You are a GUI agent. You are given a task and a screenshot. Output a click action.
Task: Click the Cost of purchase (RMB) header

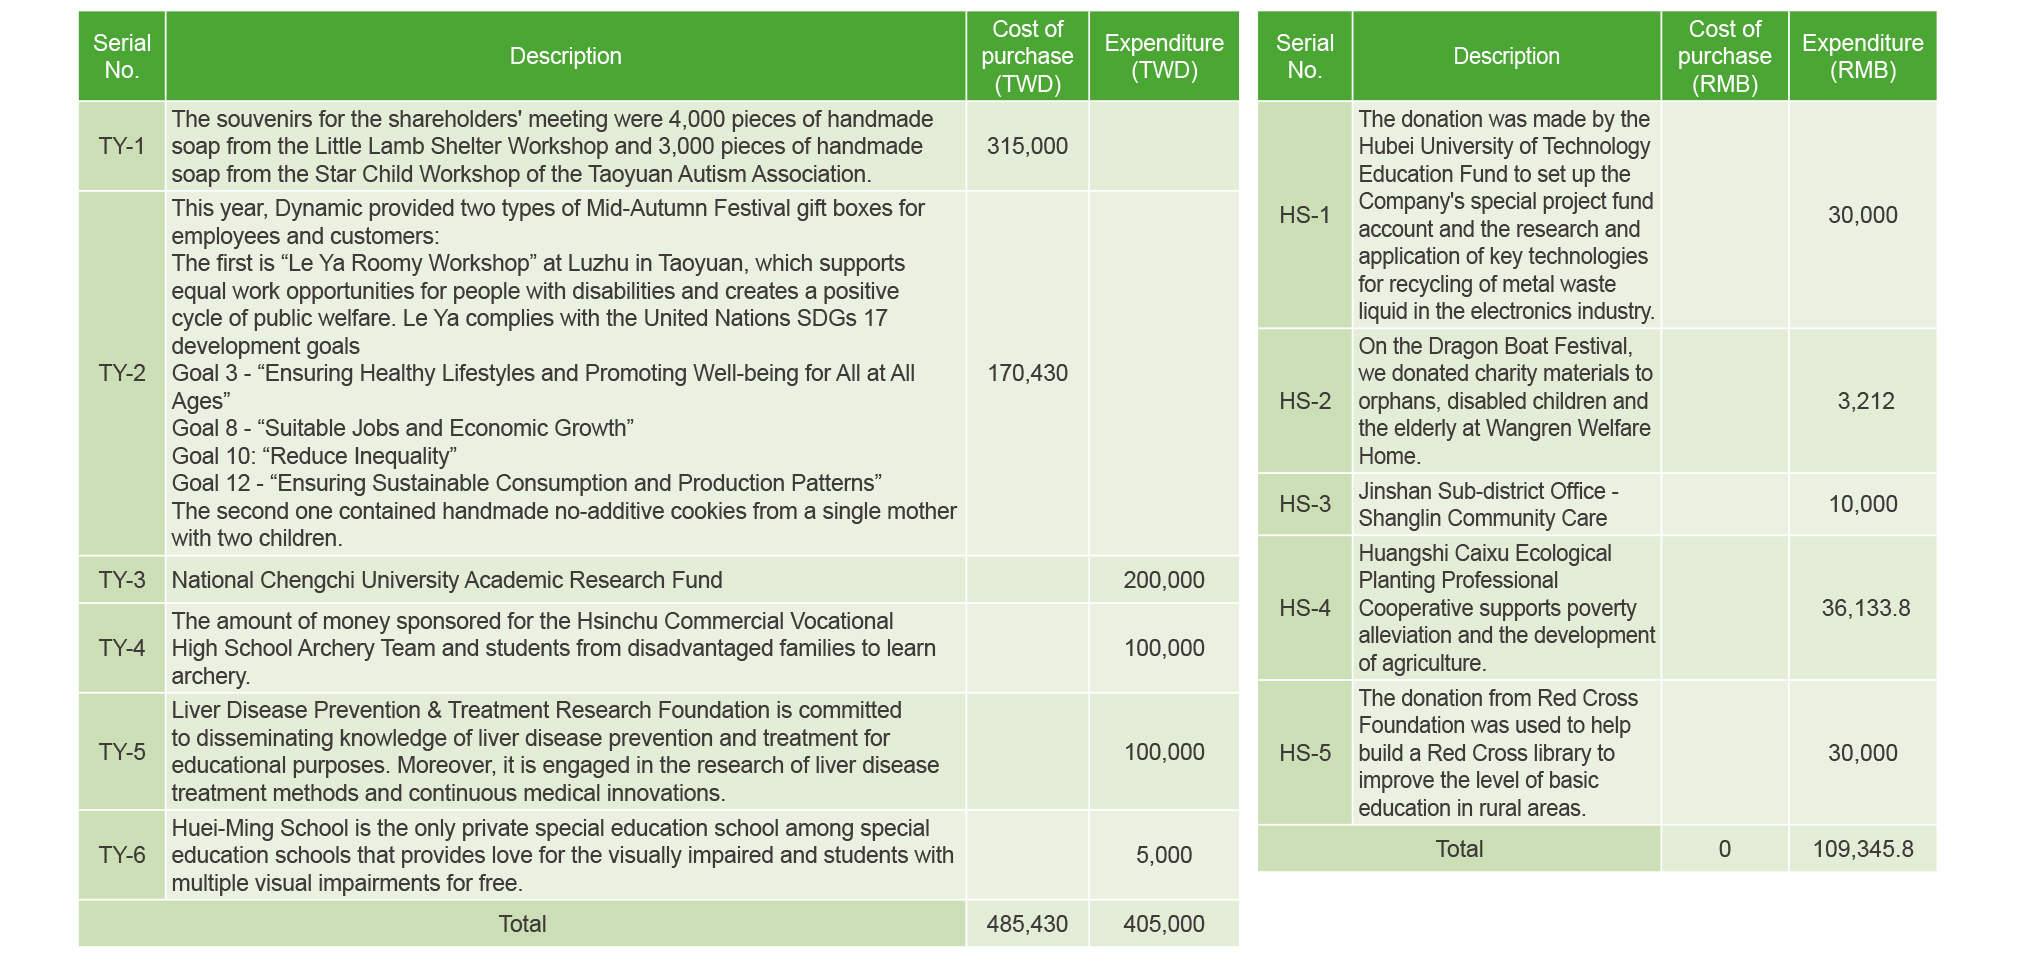(x=1725, y=56)
